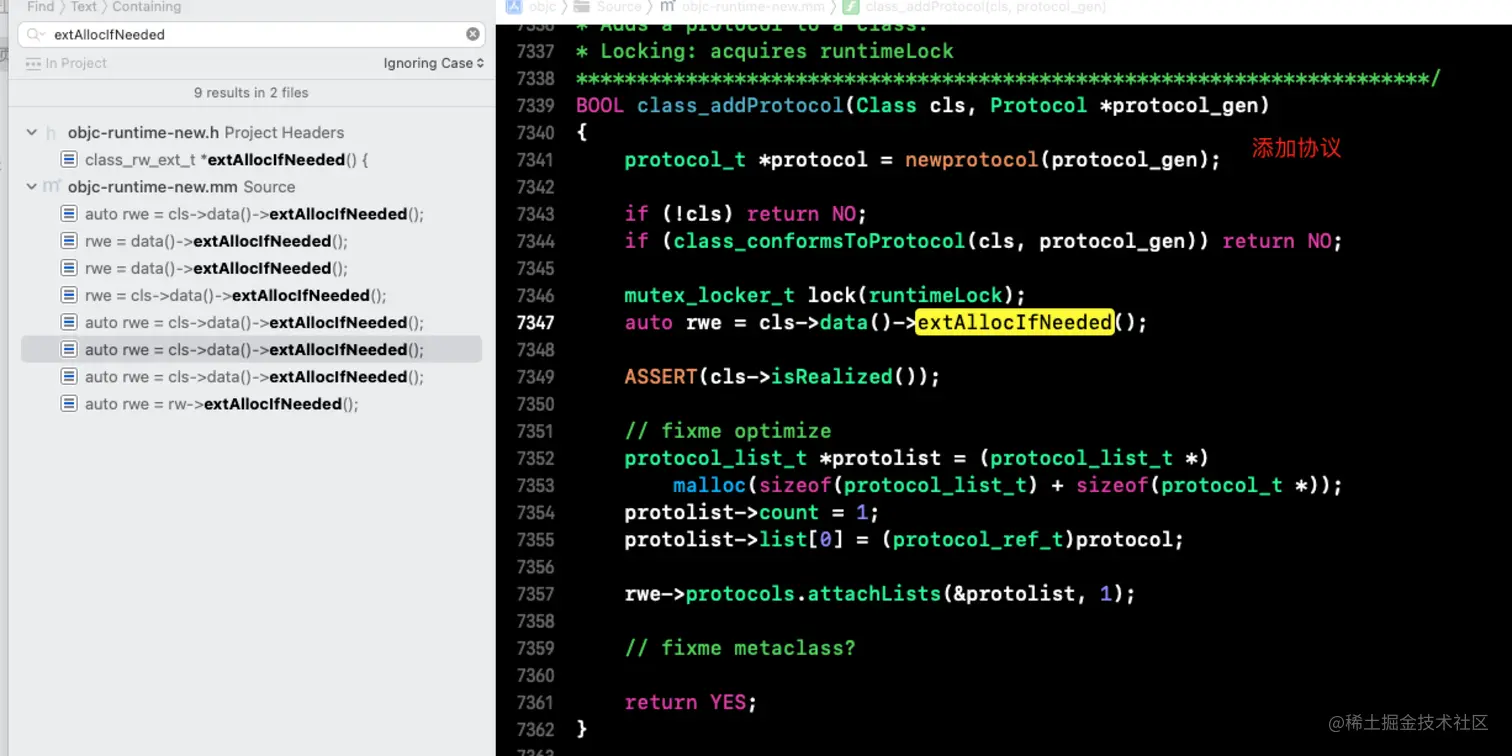Click the '9 results in 2 files' summary
Viewport: 1512px width, 756px height.
251,93
